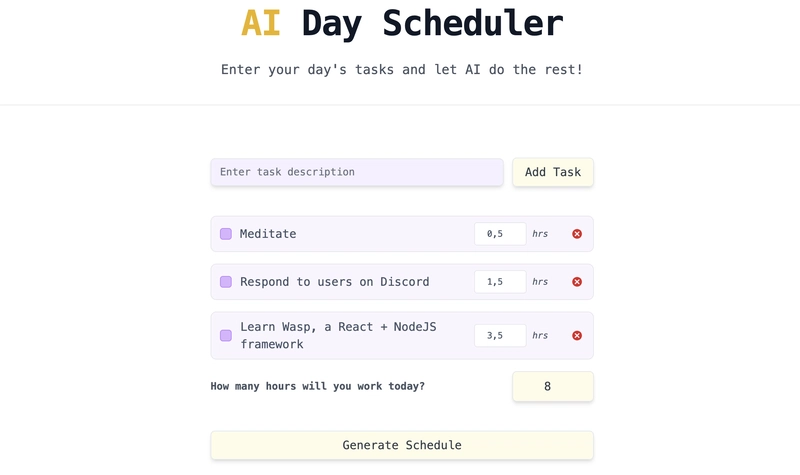The width and height of the screenshot is (800, 475).
Task: Click the Generate Schedule button
Action: pyautogui.click(x=402, y=445)
